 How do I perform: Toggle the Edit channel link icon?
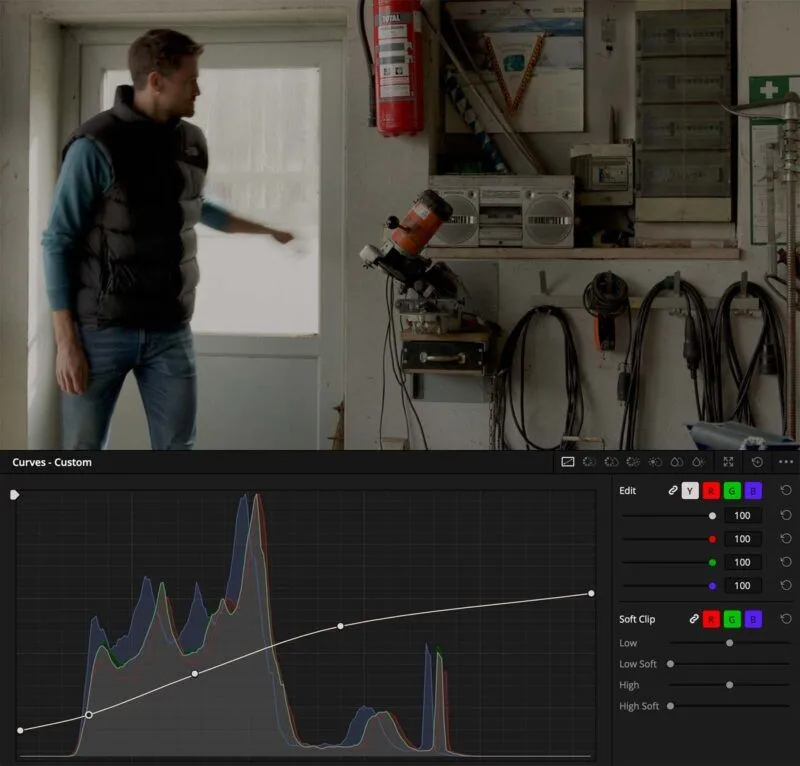[x=673, y=491]
